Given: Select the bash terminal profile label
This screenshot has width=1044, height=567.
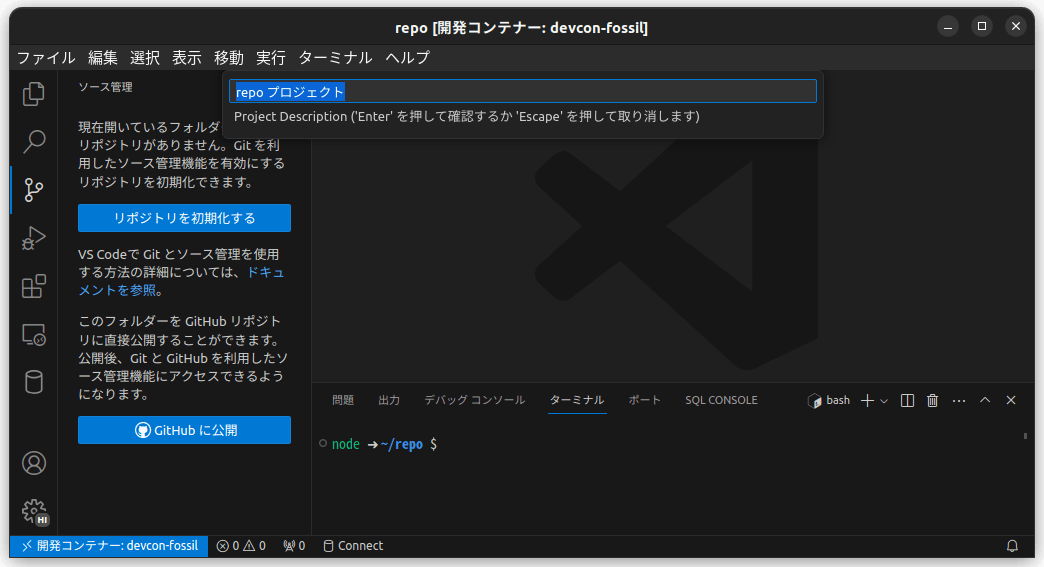Looking at the screenshot, I should [829, 400].
